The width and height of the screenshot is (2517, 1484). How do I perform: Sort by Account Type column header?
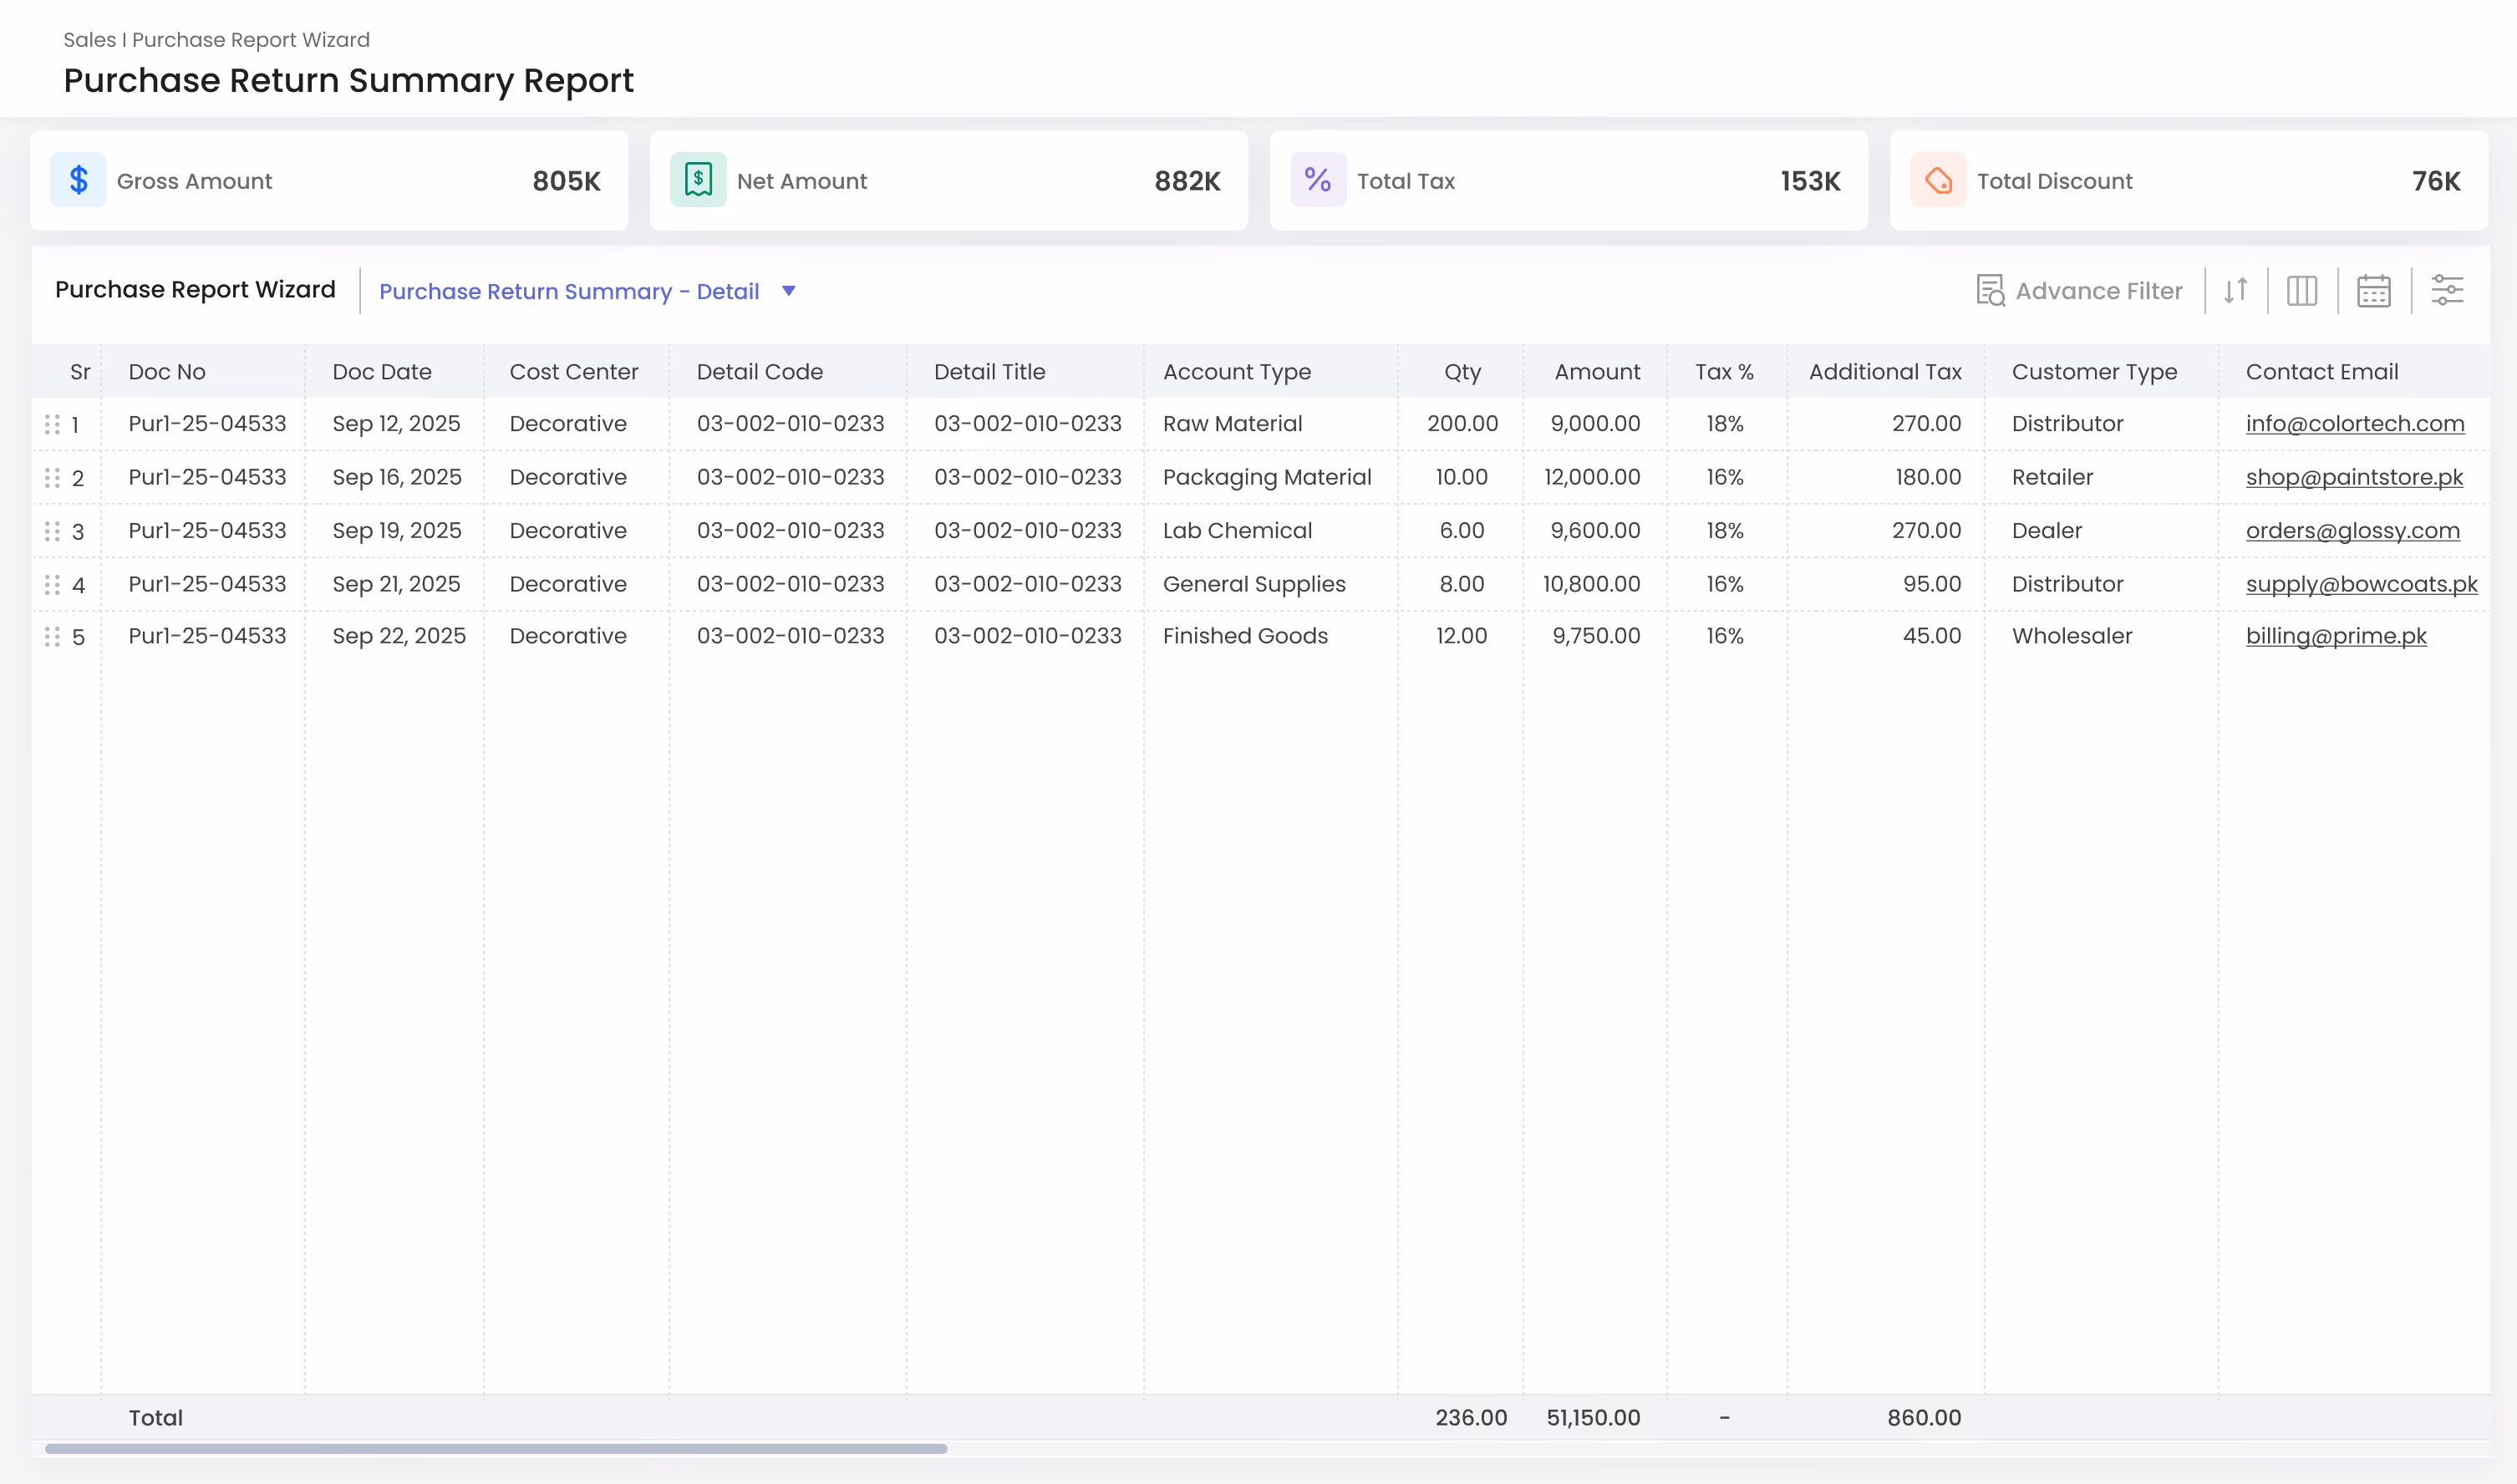pos(1237,372)
